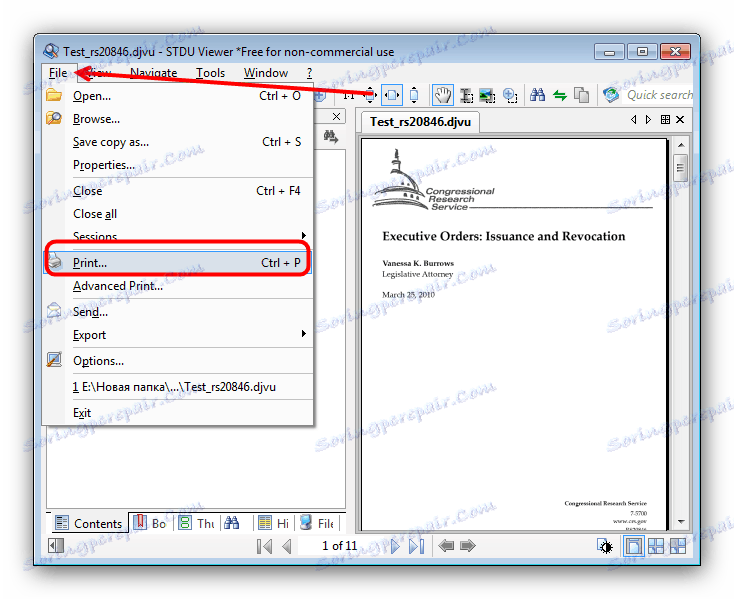Open the Navigate menu
This screenshot has height=599, width=734.
click(x=153, y=73)
